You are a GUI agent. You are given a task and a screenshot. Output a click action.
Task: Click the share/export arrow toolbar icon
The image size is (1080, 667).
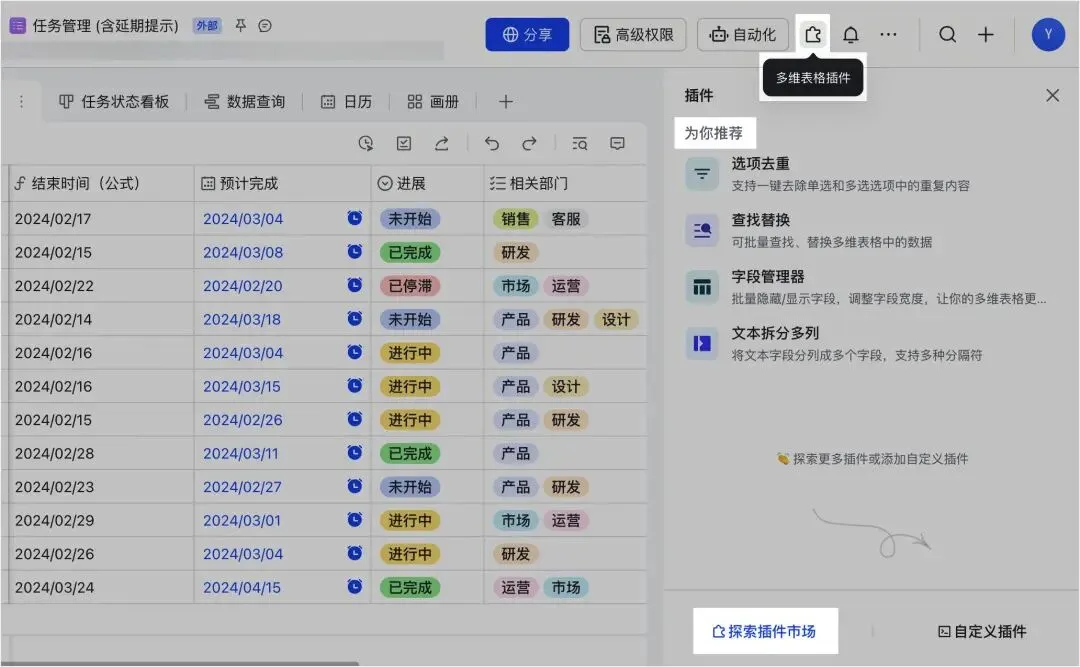click(442, 143)
